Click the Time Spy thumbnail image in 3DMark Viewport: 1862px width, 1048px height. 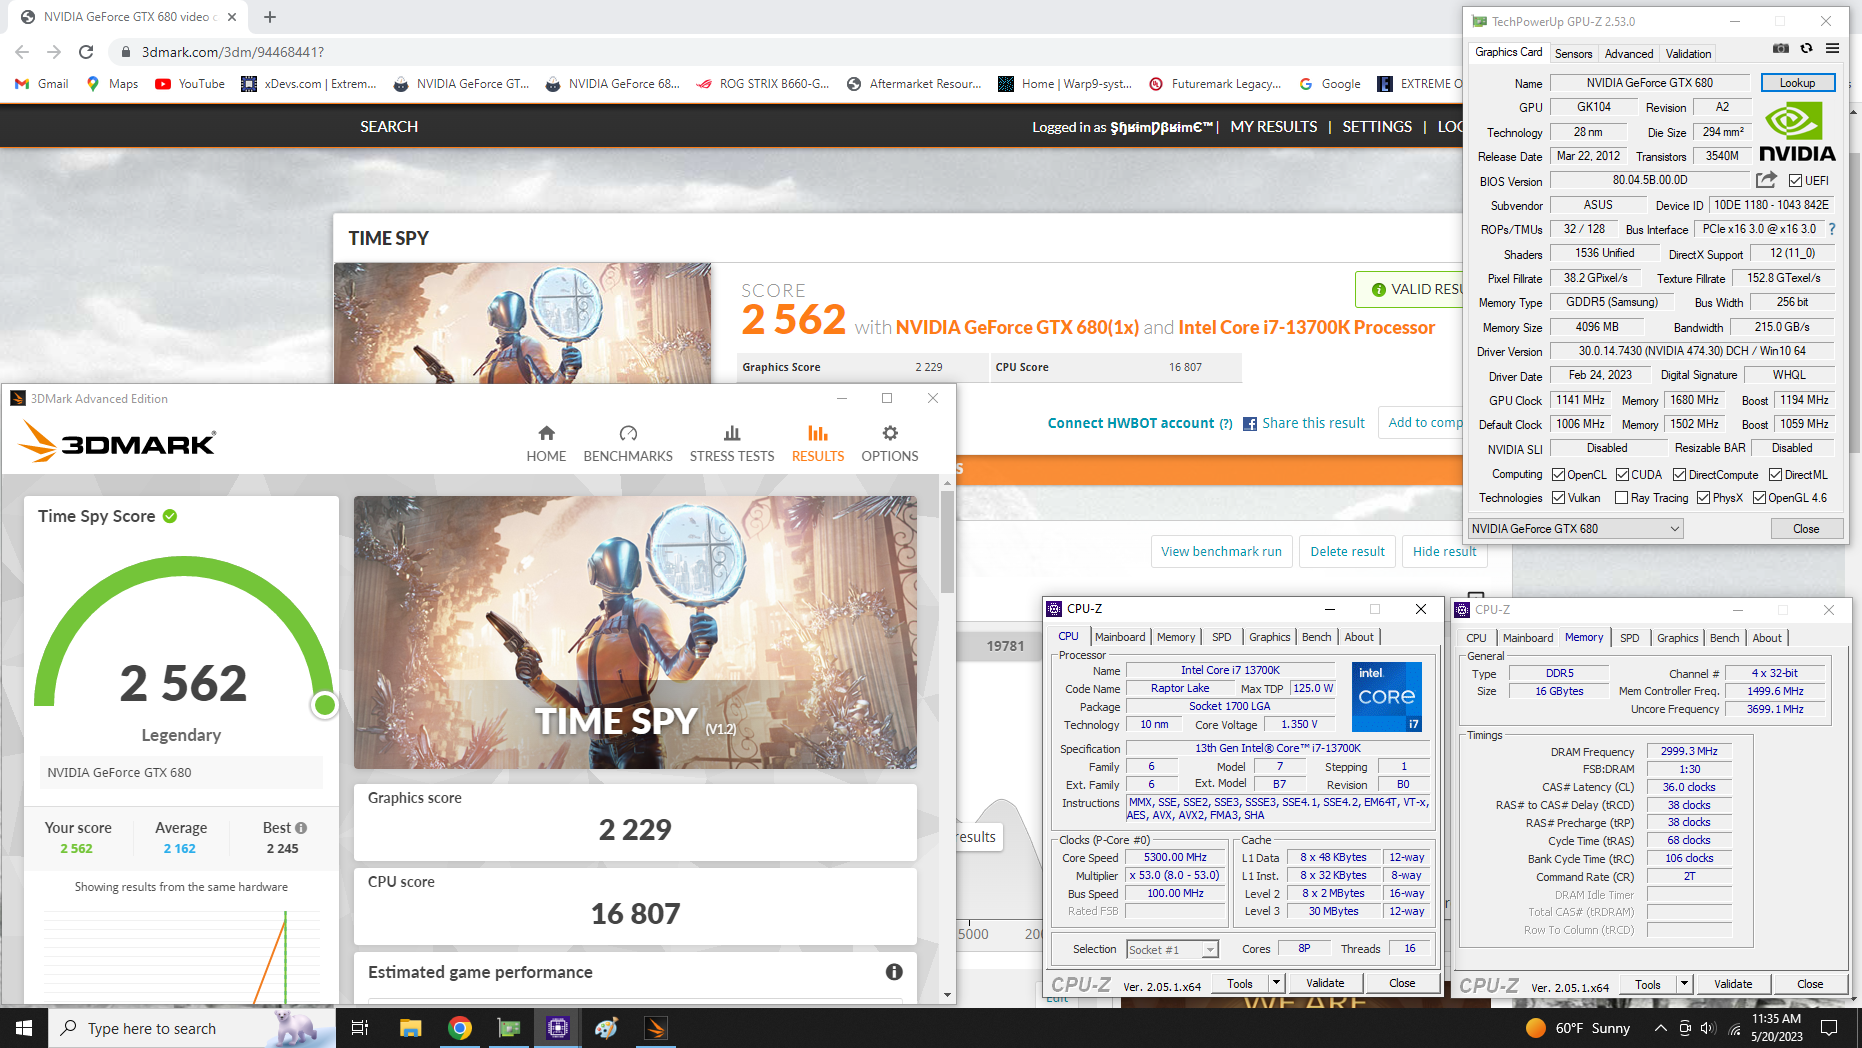[x=635, y=632]
